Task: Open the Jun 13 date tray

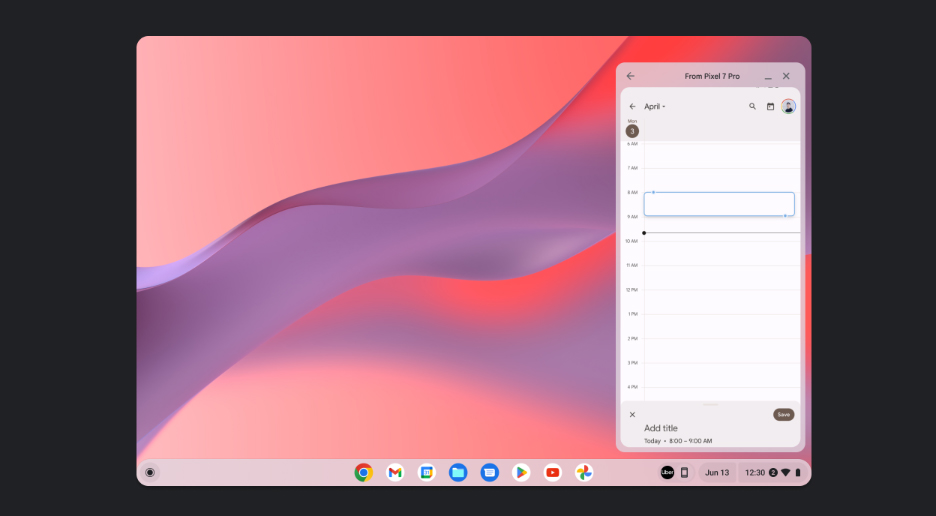Action: [x=717, y=472]
